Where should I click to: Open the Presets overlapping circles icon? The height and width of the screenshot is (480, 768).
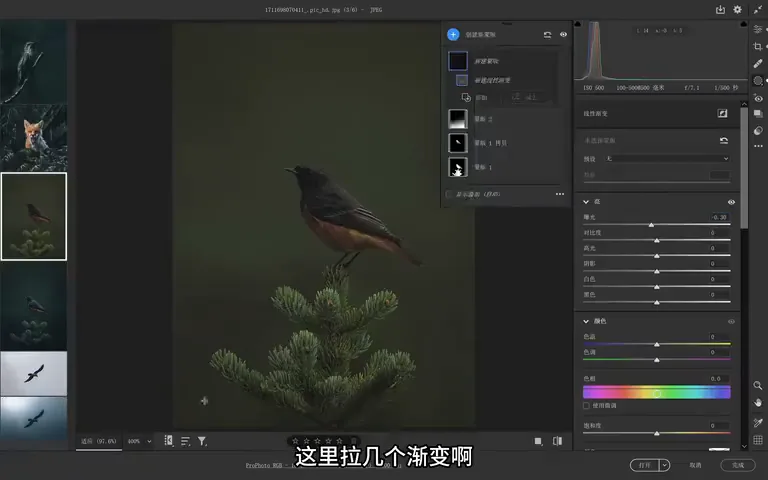[x=758, y=130]
